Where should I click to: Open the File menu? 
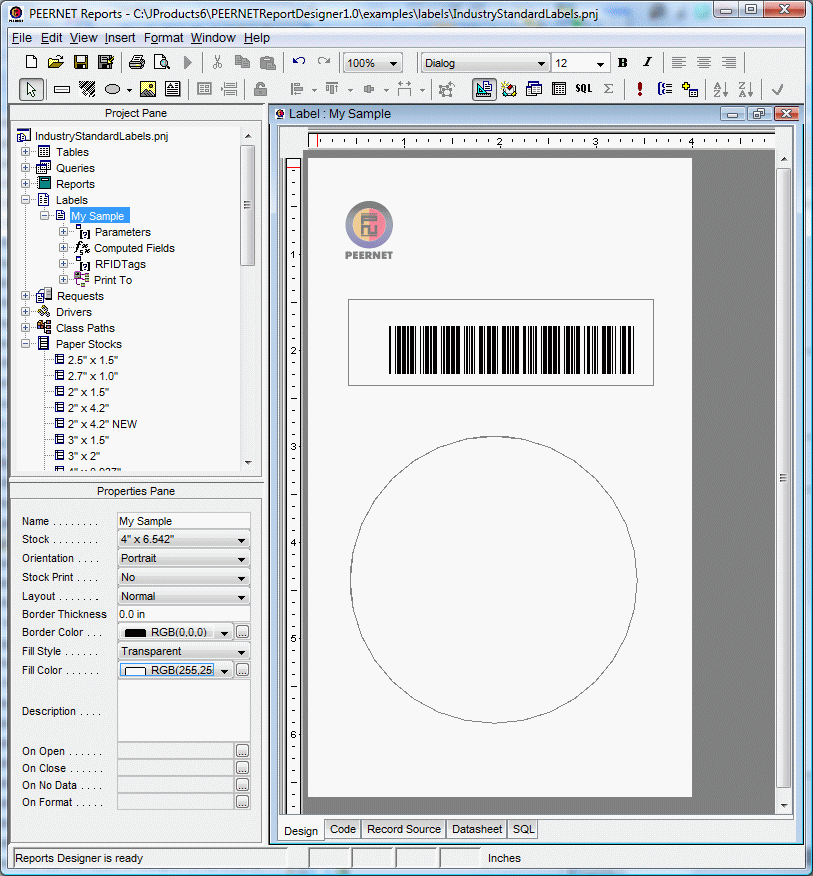coord(22,37)
